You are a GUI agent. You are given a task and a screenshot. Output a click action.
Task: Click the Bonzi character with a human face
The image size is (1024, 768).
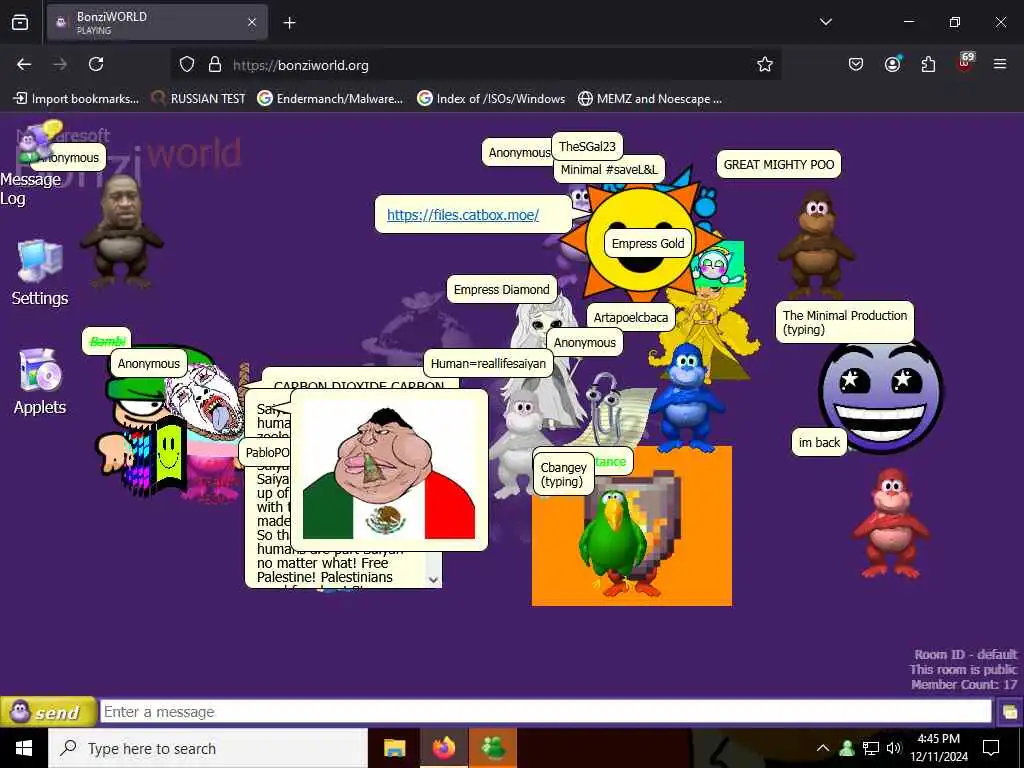[x=121, y=231]
